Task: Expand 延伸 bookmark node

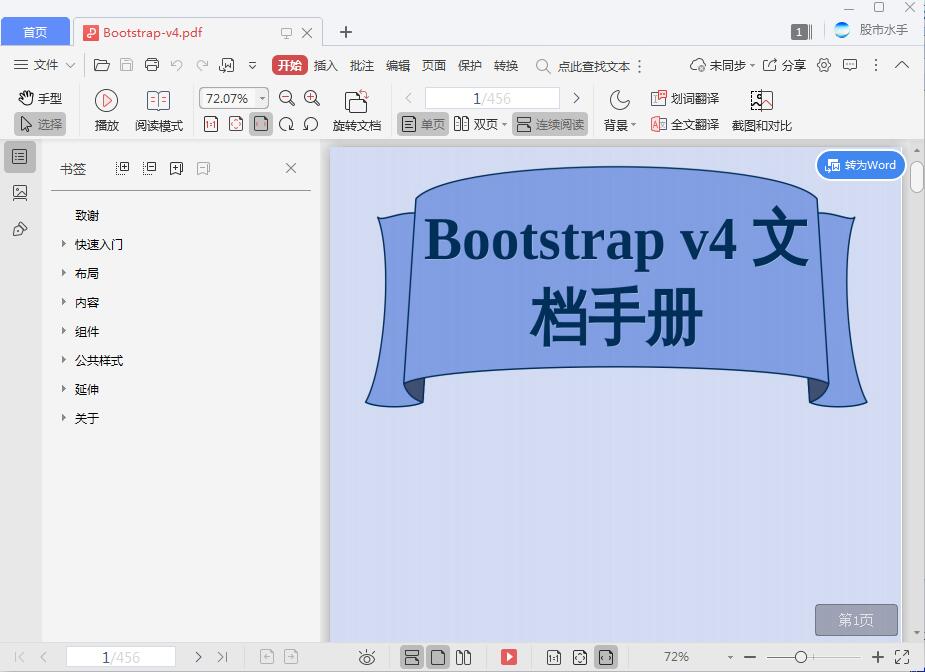Action: [x=64, y=388]
